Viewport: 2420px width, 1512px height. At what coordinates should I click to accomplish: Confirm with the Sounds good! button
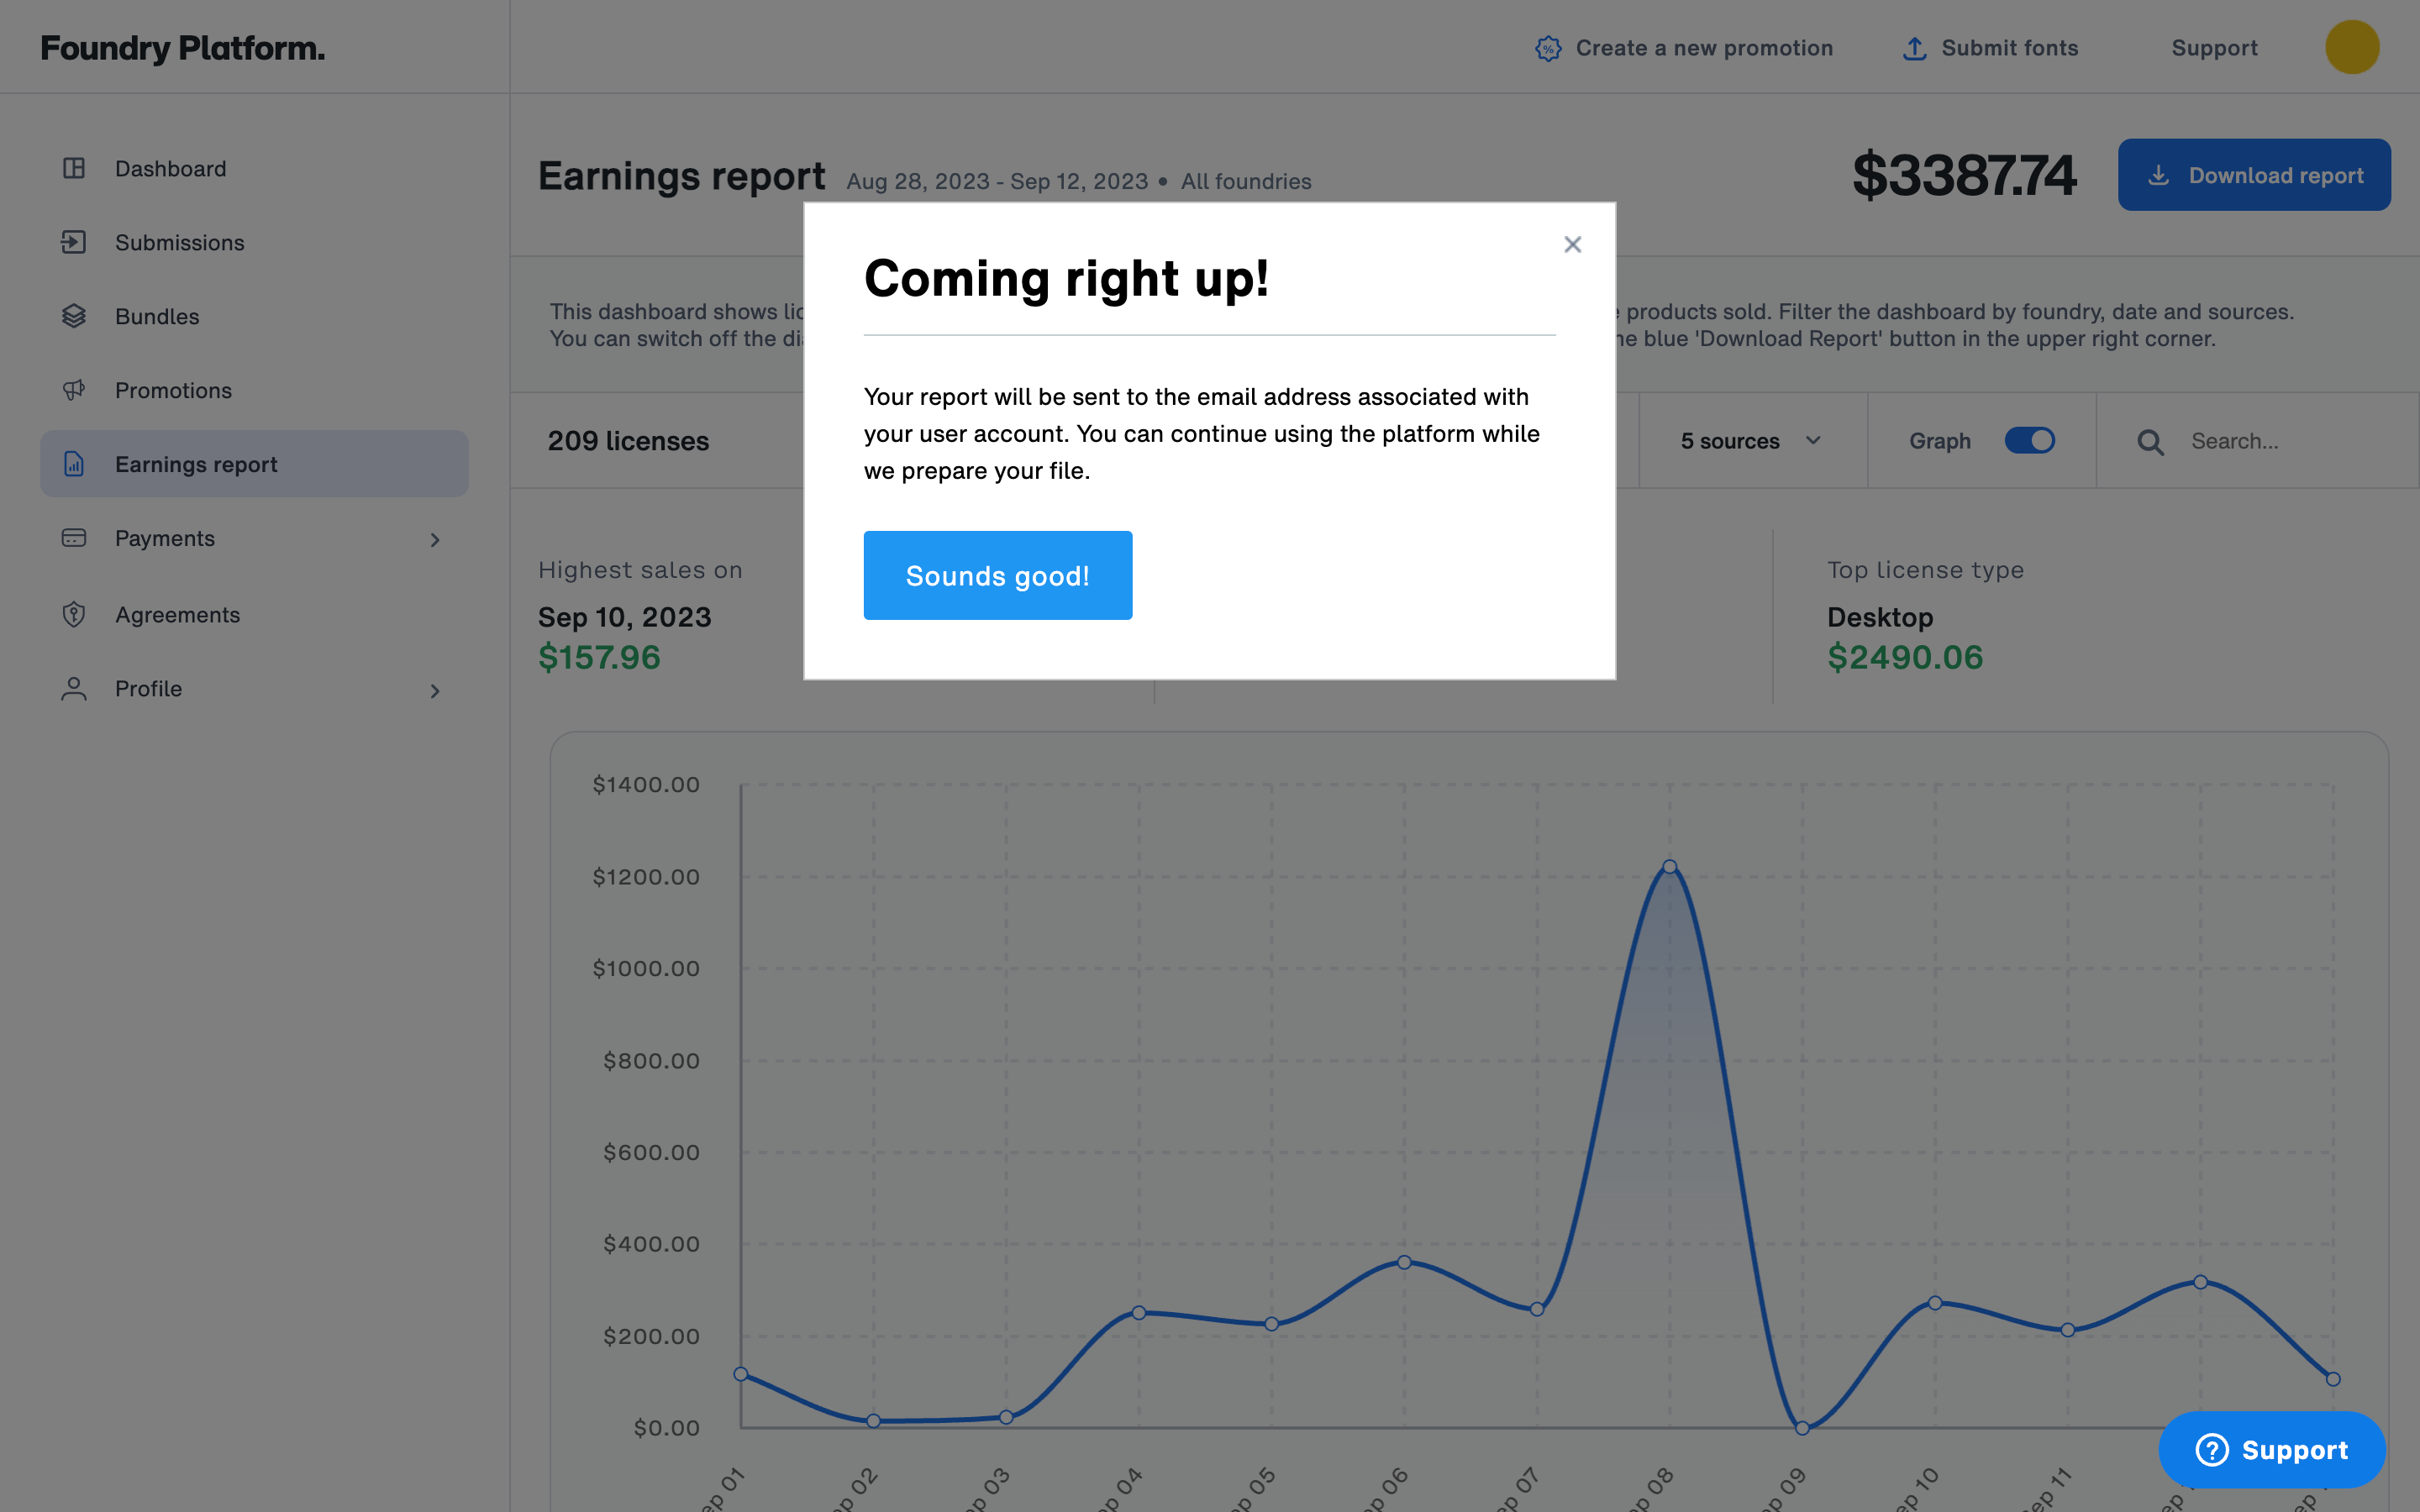pos(998,575)
